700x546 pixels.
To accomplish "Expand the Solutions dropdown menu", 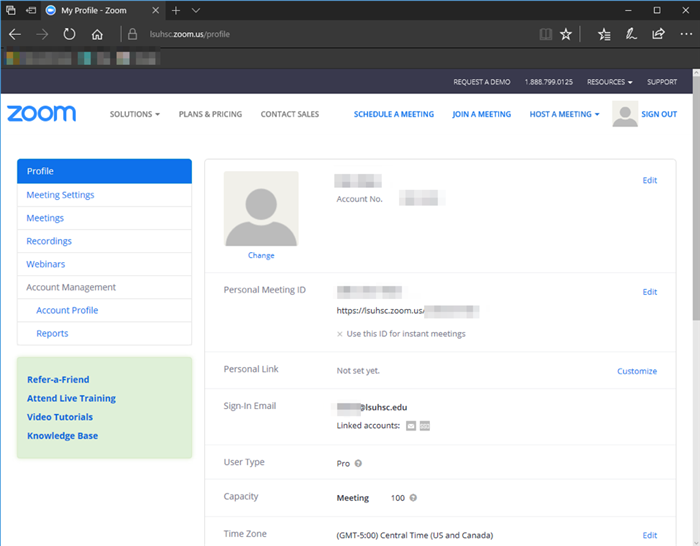I will [134, 114].
